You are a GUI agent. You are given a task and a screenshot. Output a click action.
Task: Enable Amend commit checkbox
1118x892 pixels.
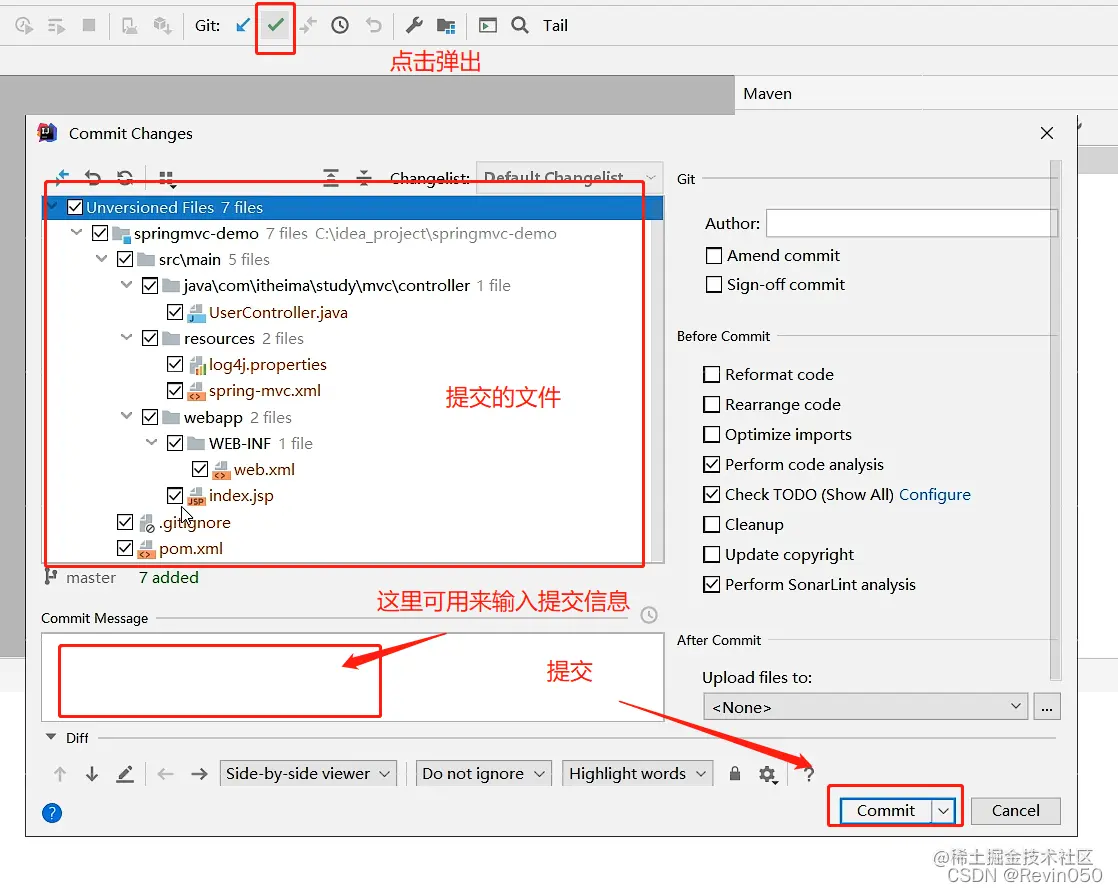point(714,255)
